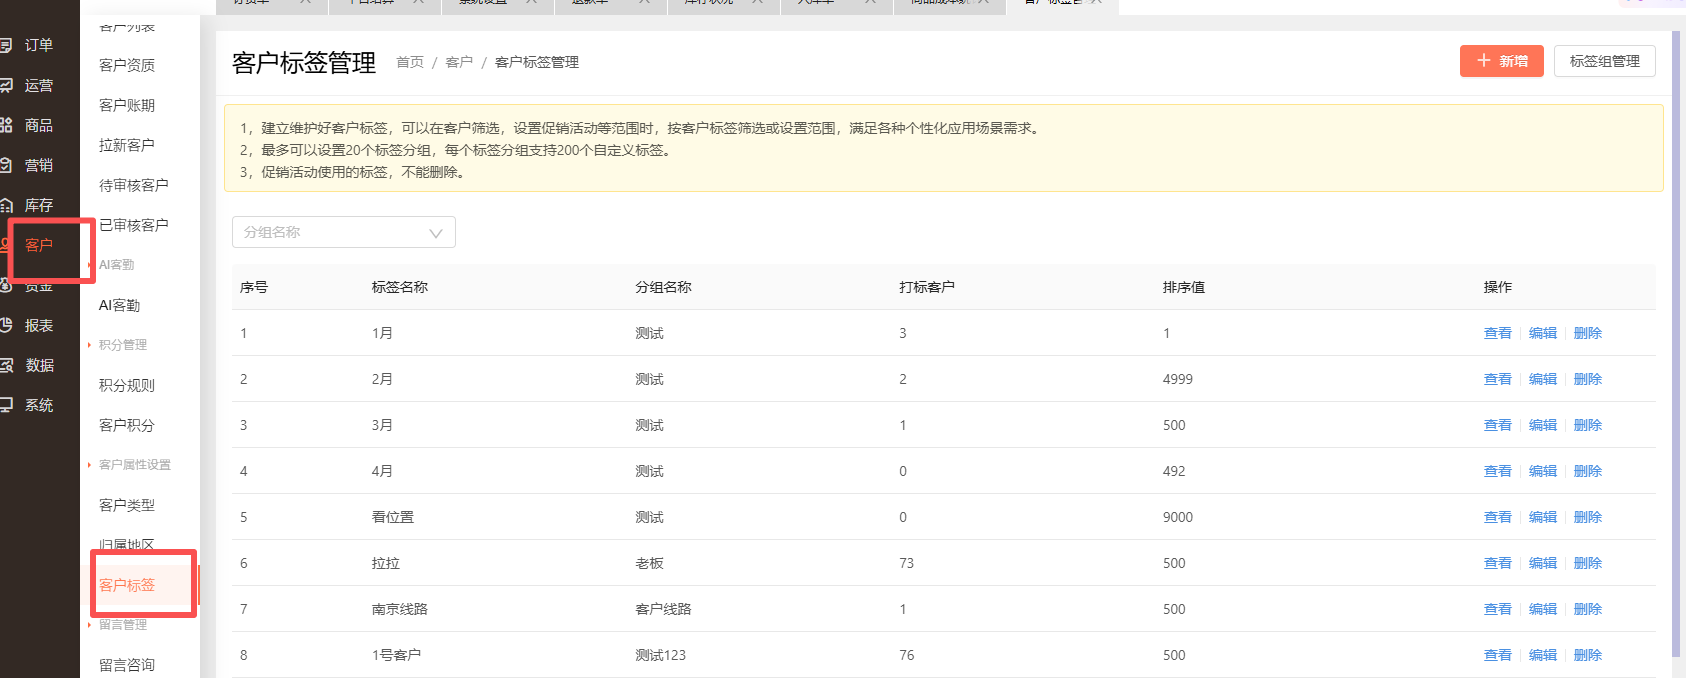
Task: Go to 客户 in the breadcrumb
Action: pos(459,62)
